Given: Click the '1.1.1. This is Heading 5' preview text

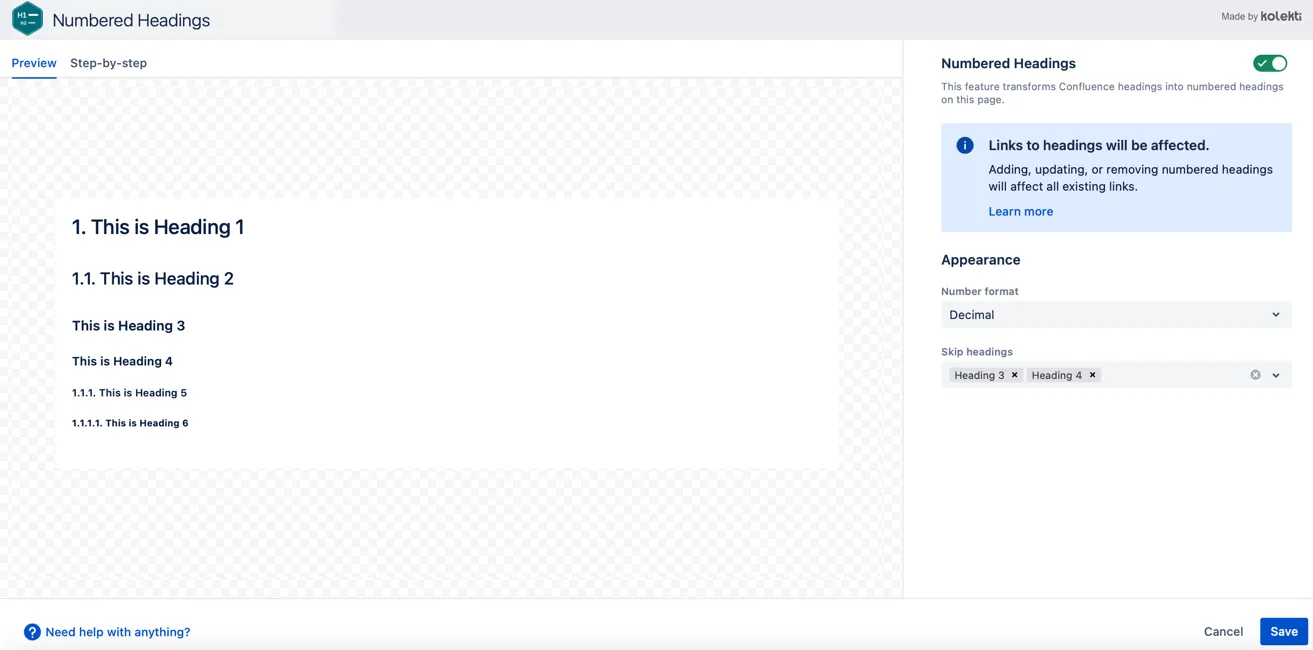Looking at the screenshot, I should coord(129,393).
